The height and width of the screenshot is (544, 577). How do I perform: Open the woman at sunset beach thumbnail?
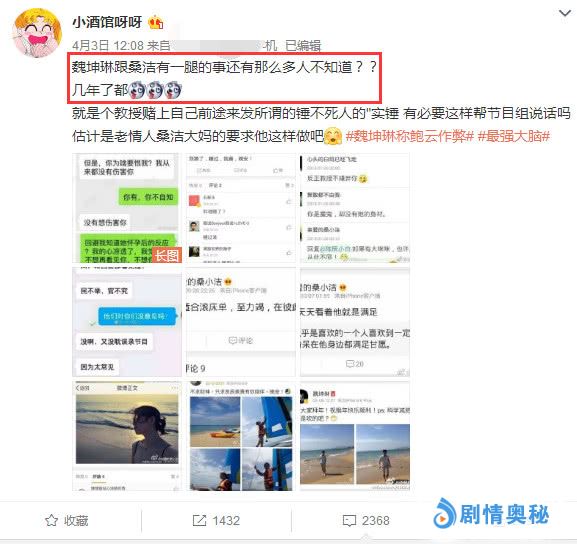click(127, 436)
